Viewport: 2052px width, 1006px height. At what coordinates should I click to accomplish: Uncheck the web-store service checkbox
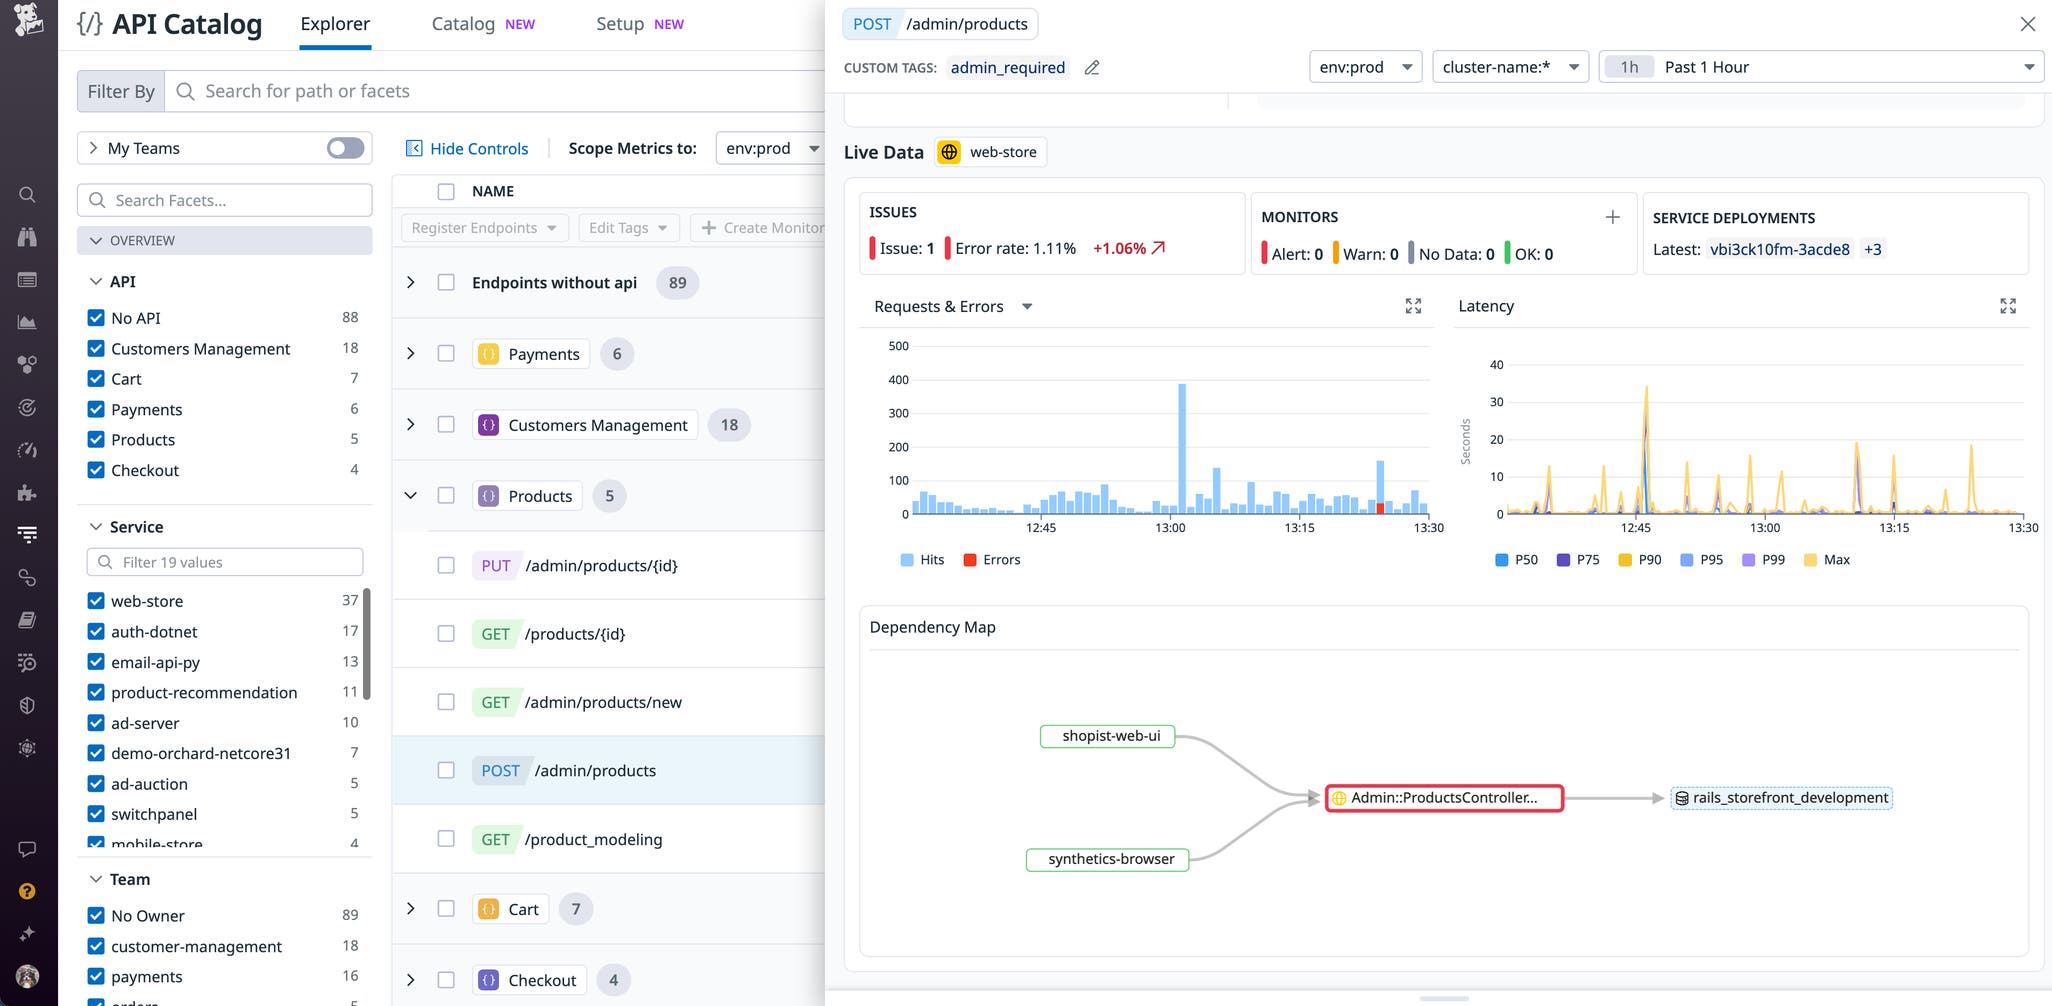click(x=96, y=601)
